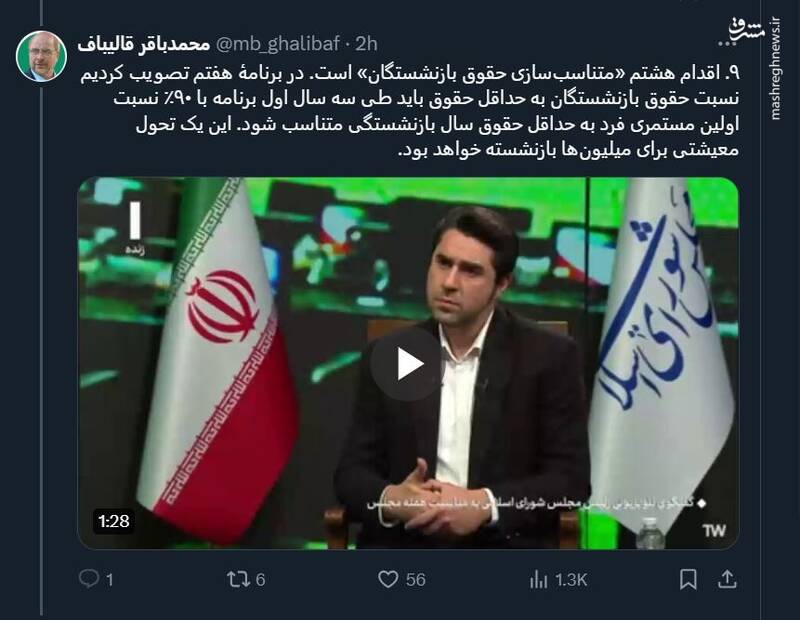Click the 6 reposts count
Screen dimensions: 800x620
click(260, 580)
